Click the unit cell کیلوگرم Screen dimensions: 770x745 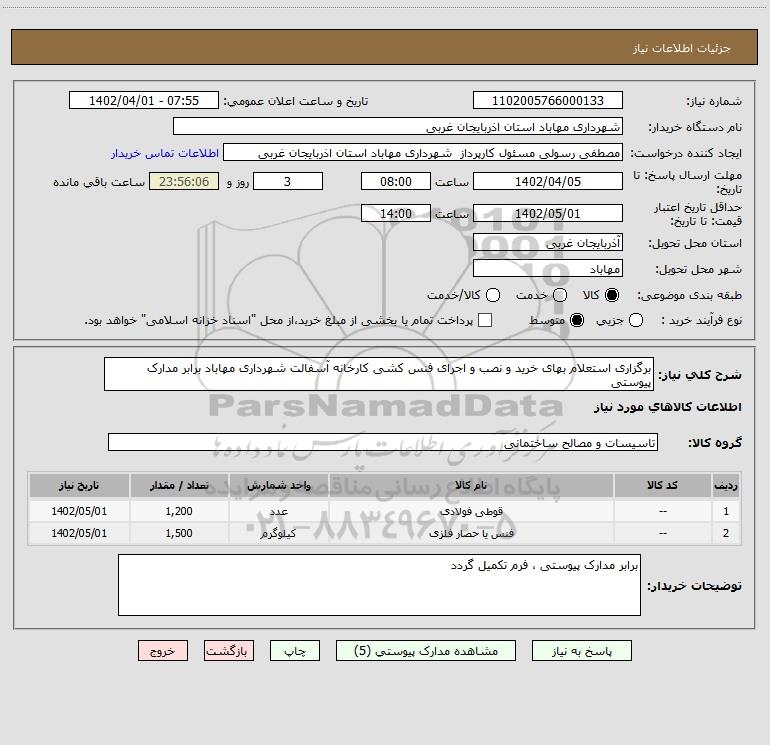(x=278, y=533)
